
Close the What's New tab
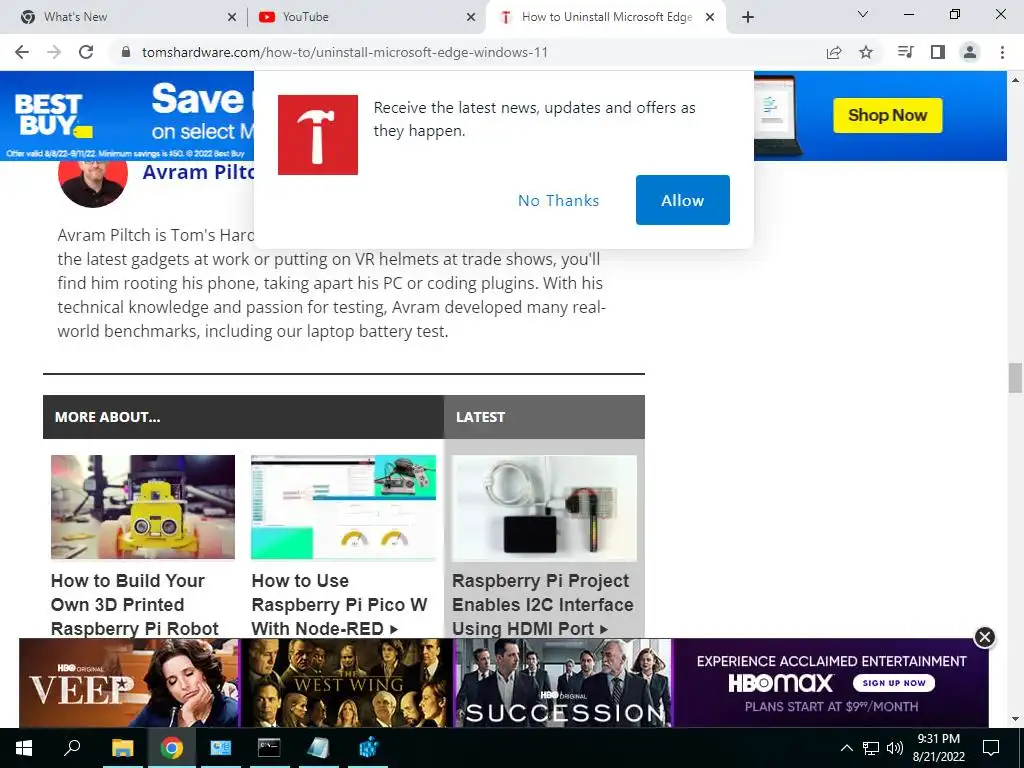(232, 17)
